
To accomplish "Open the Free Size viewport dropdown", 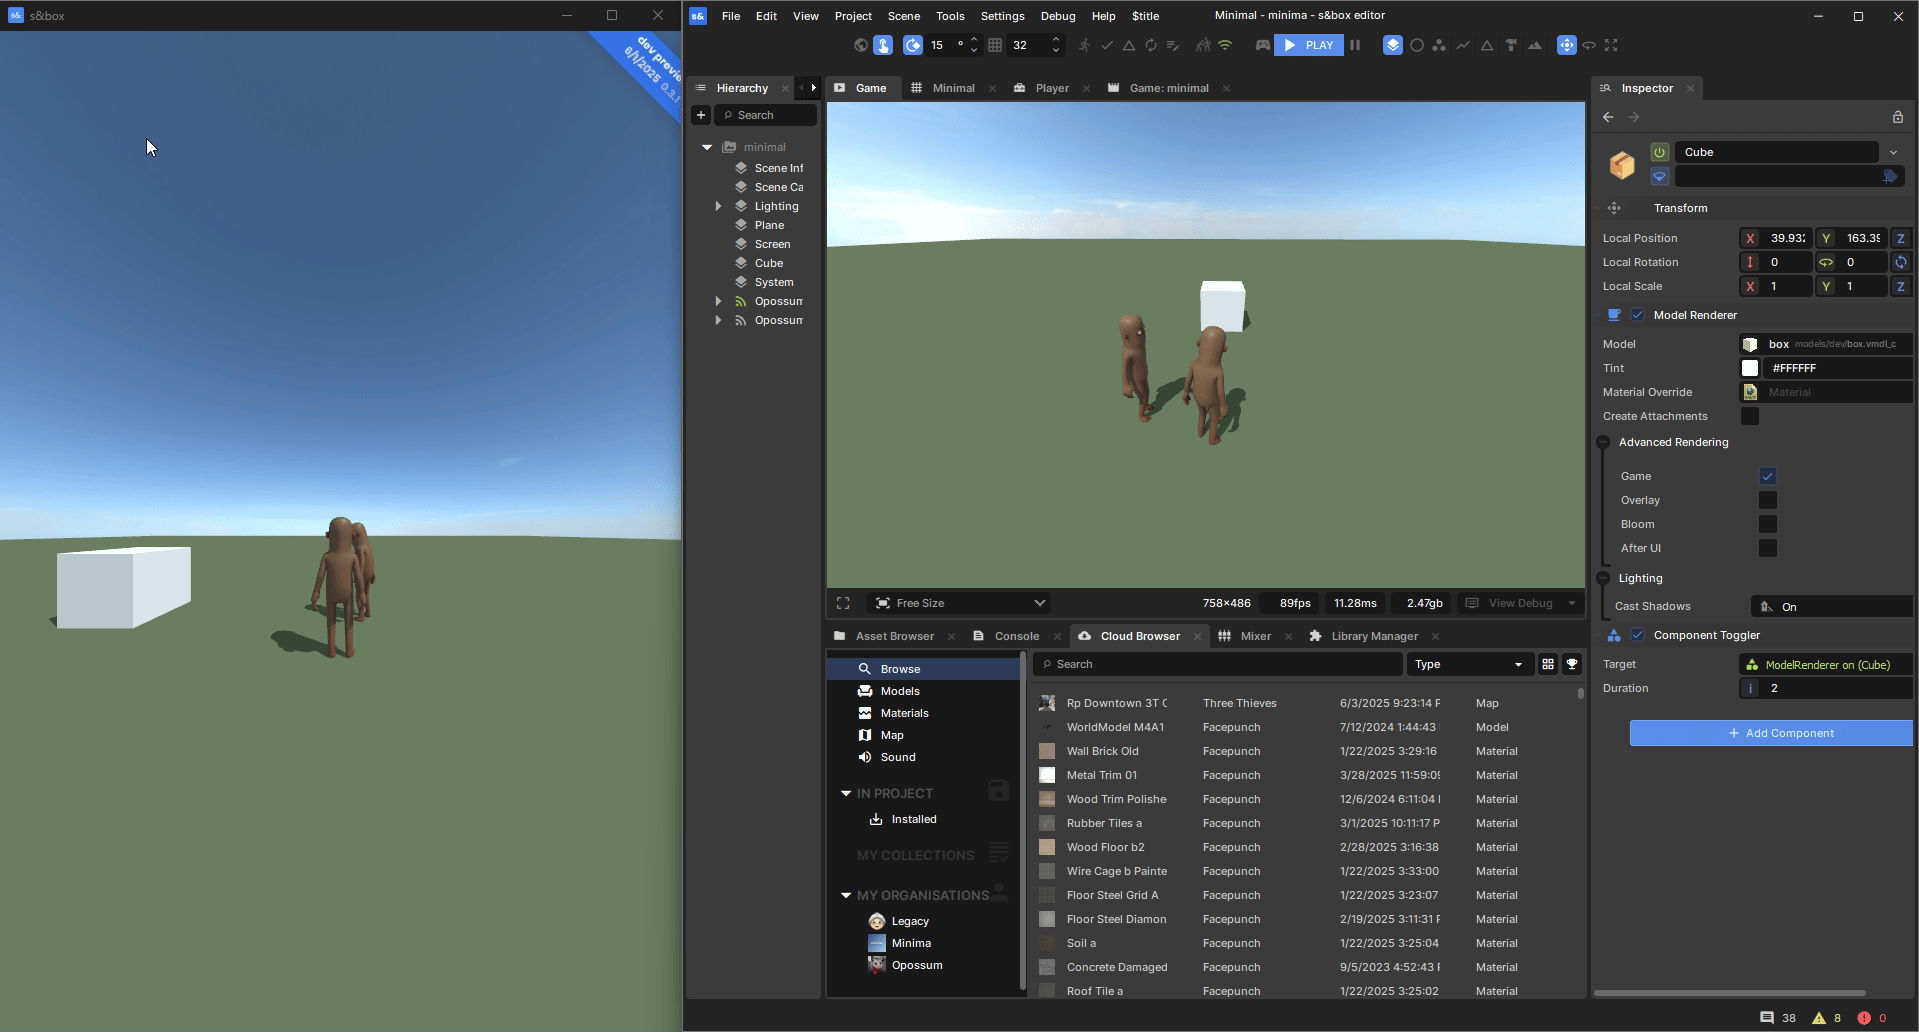I will coord(958,603).
